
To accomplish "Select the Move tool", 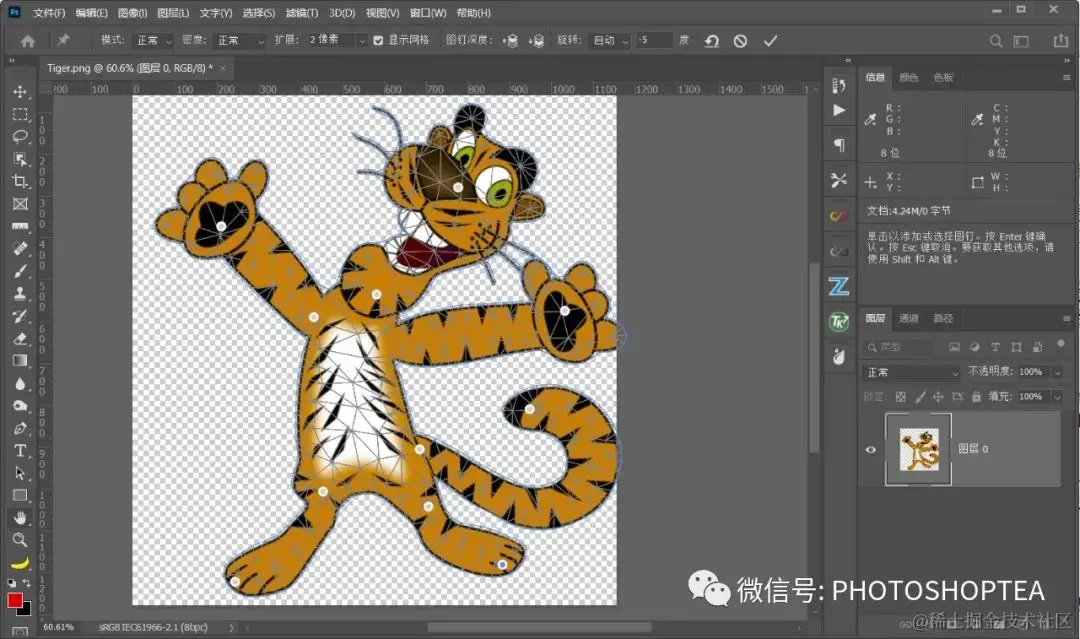I will (20, 92).
